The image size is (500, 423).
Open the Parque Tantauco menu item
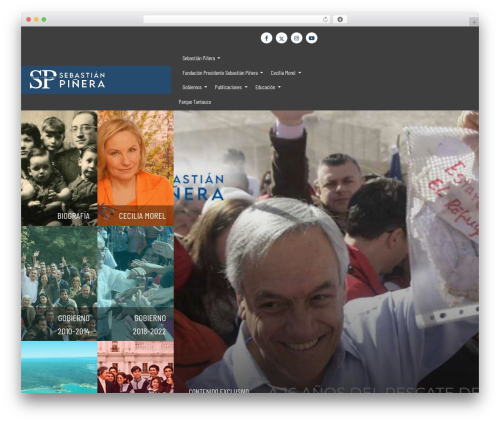click(195, 102)
